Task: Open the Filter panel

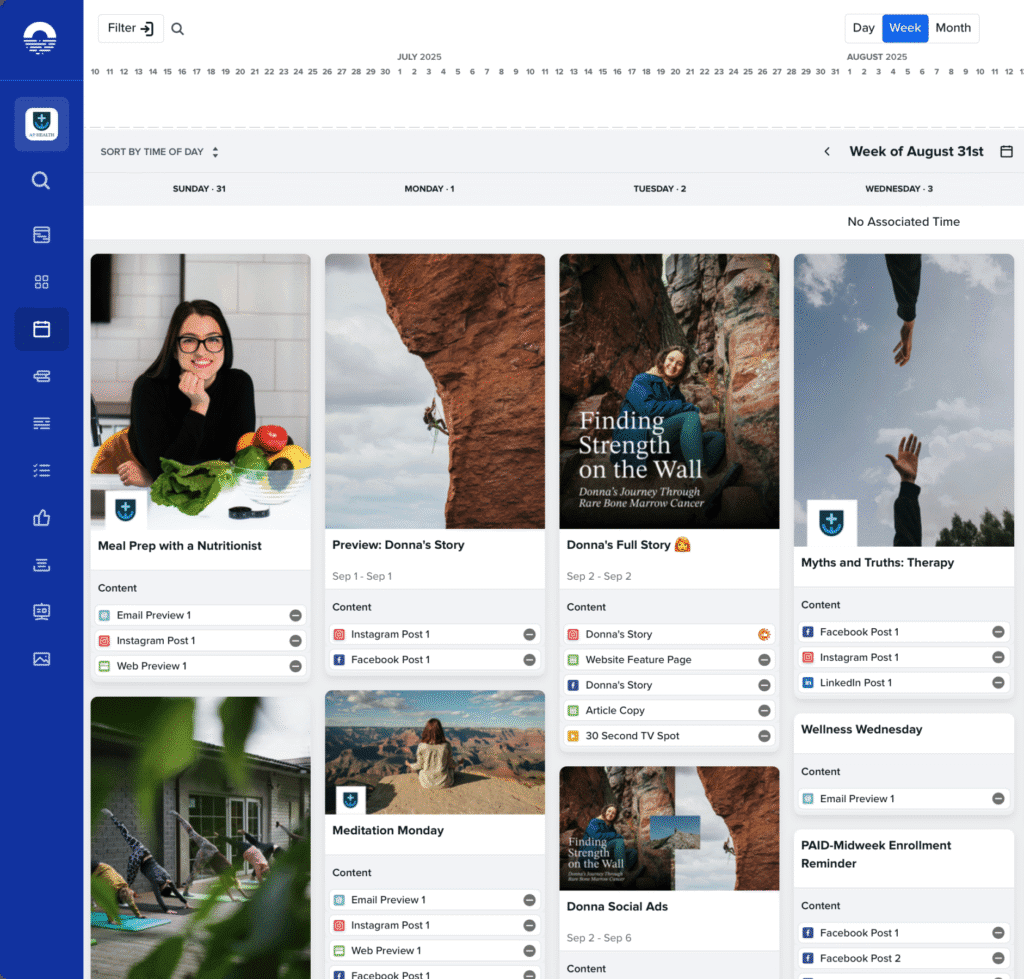Action: tap(131, 29)
